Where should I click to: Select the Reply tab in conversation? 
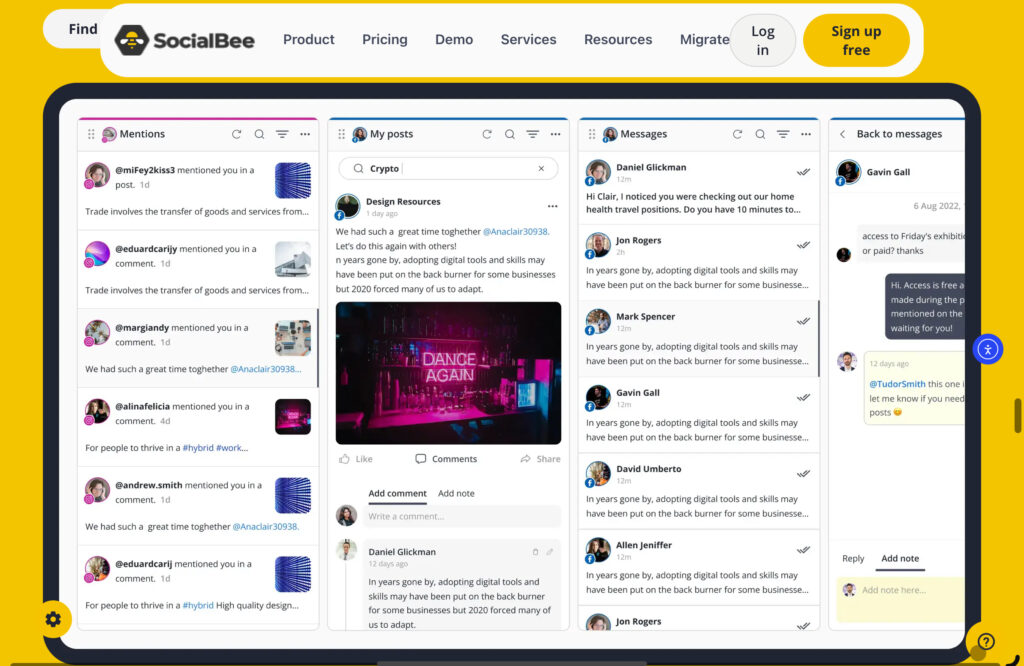click(x=853, y=559)
